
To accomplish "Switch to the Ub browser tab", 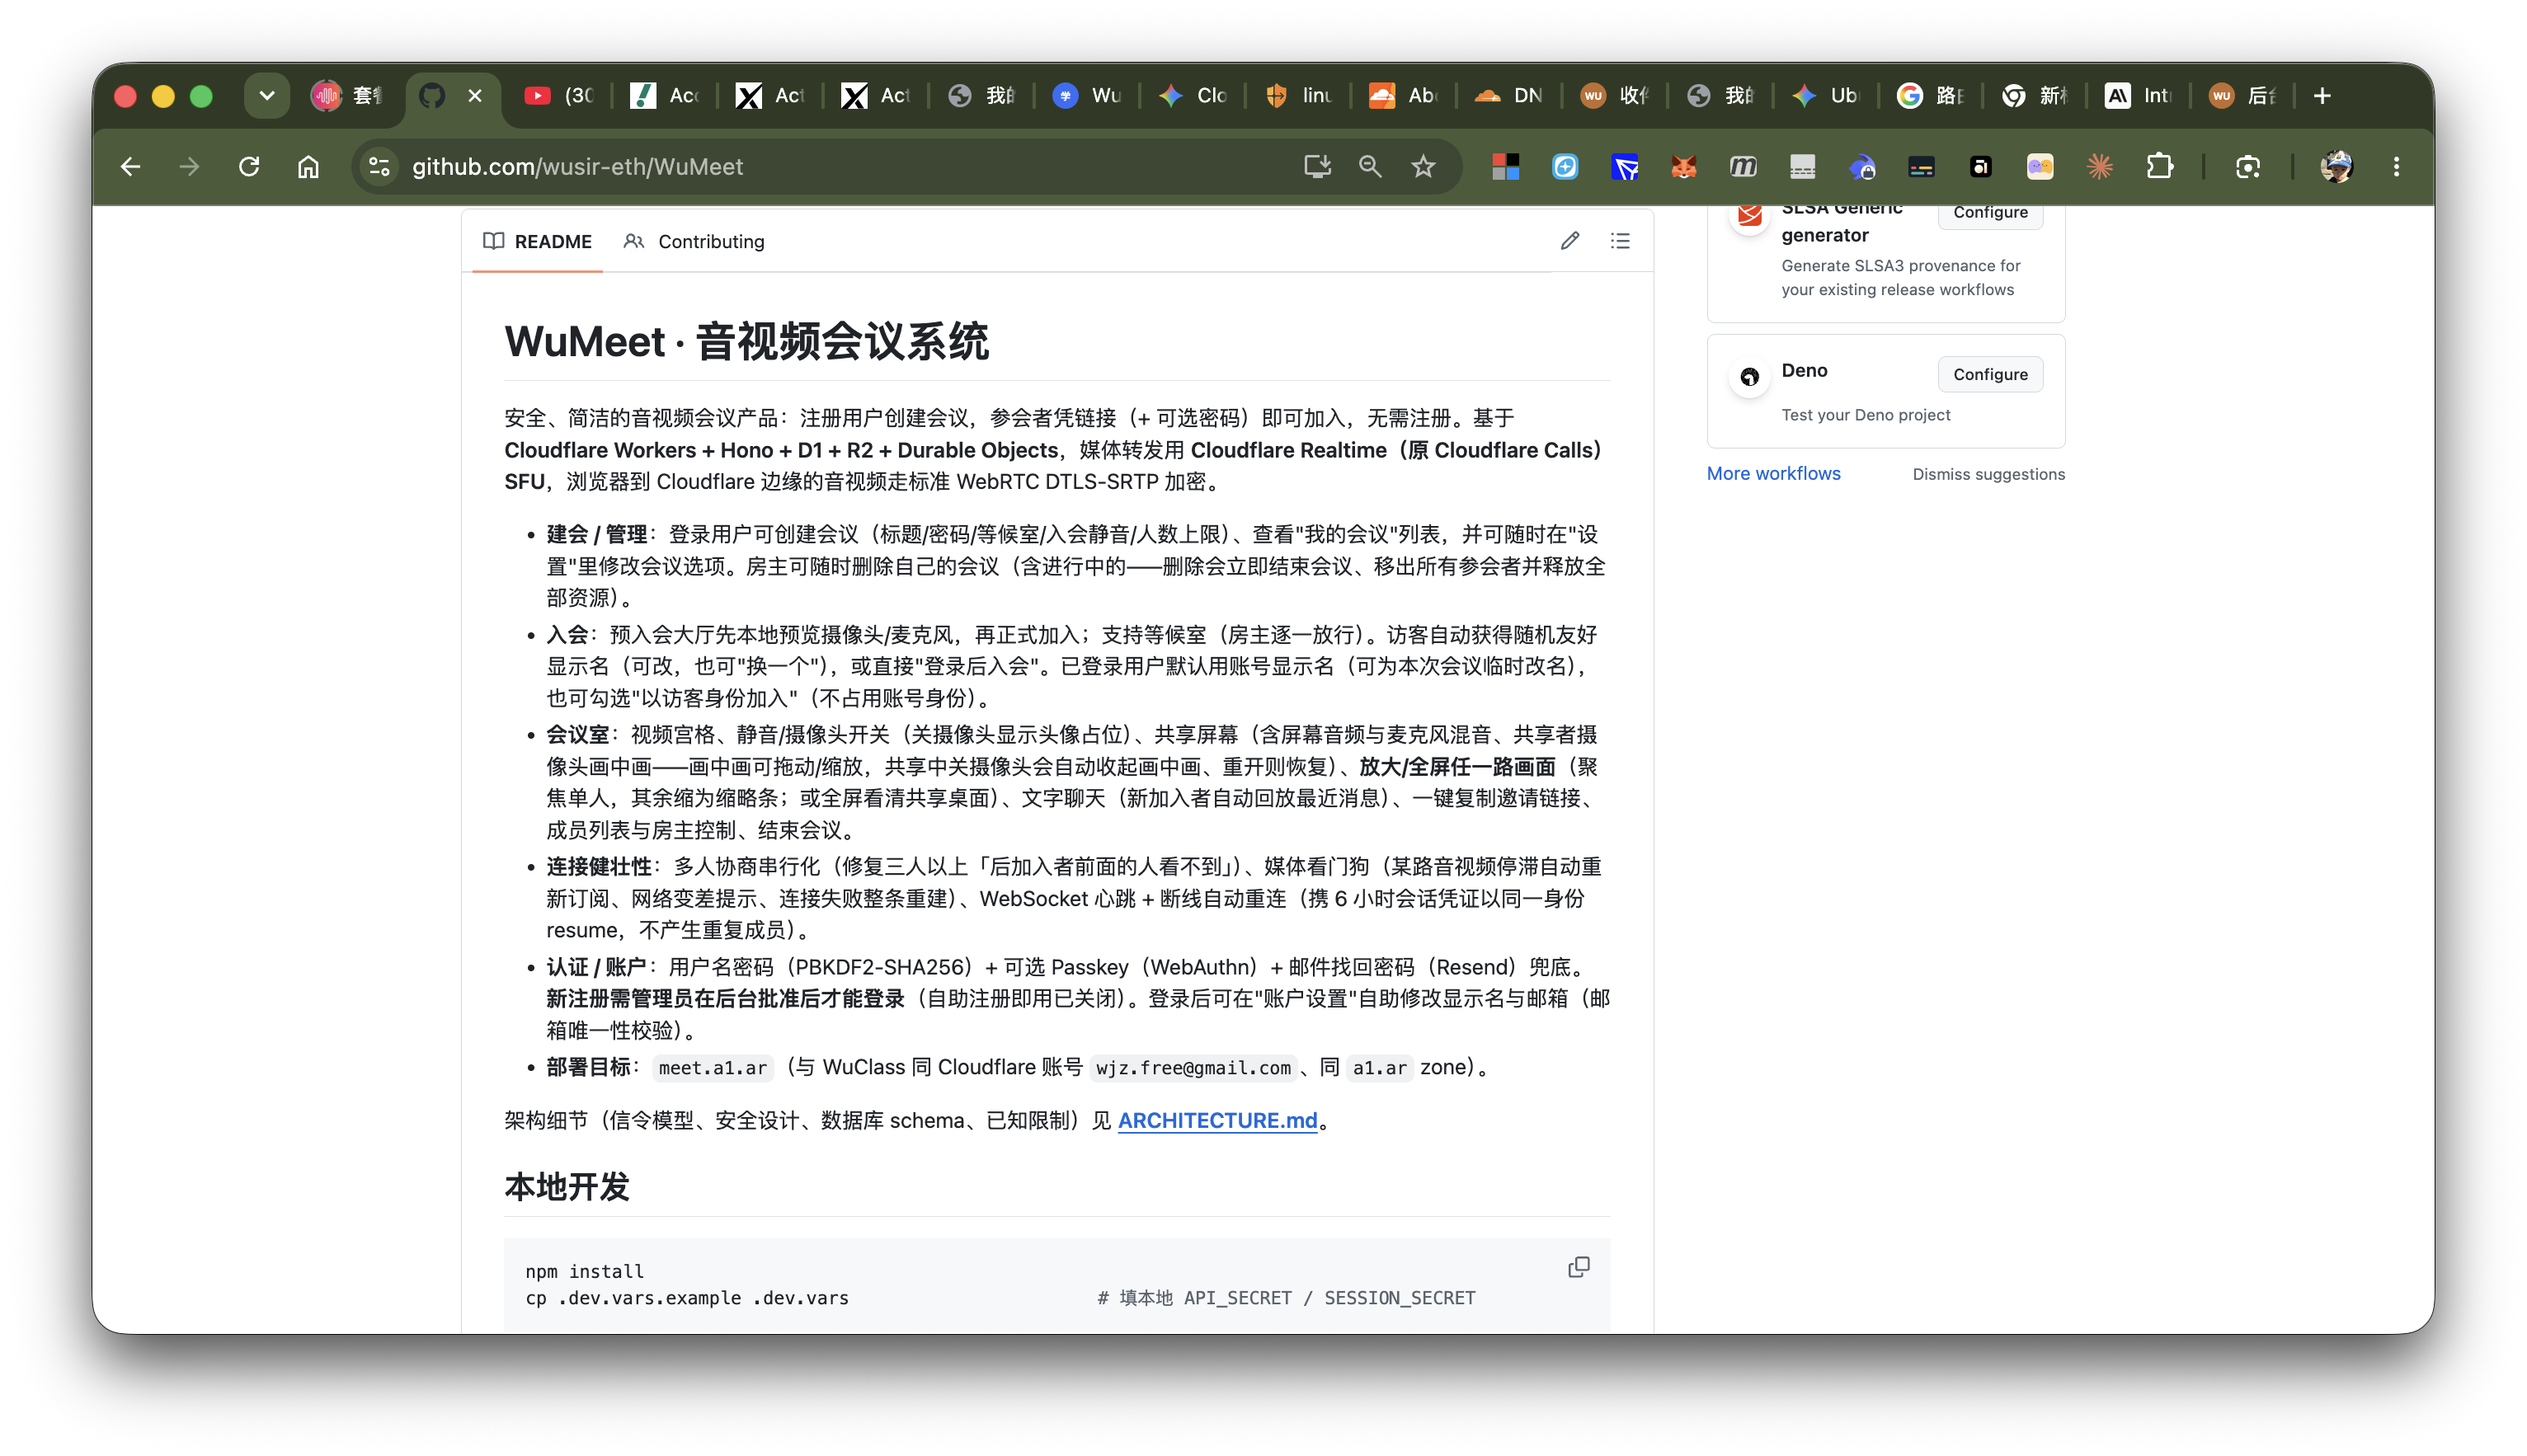I will point(1825,96).
